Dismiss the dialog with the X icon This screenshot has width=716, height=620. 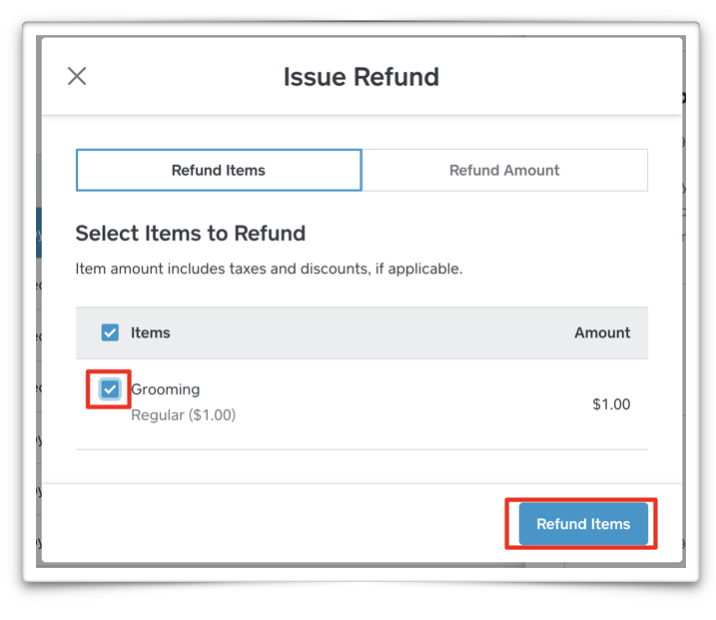[x=77, y=76]
